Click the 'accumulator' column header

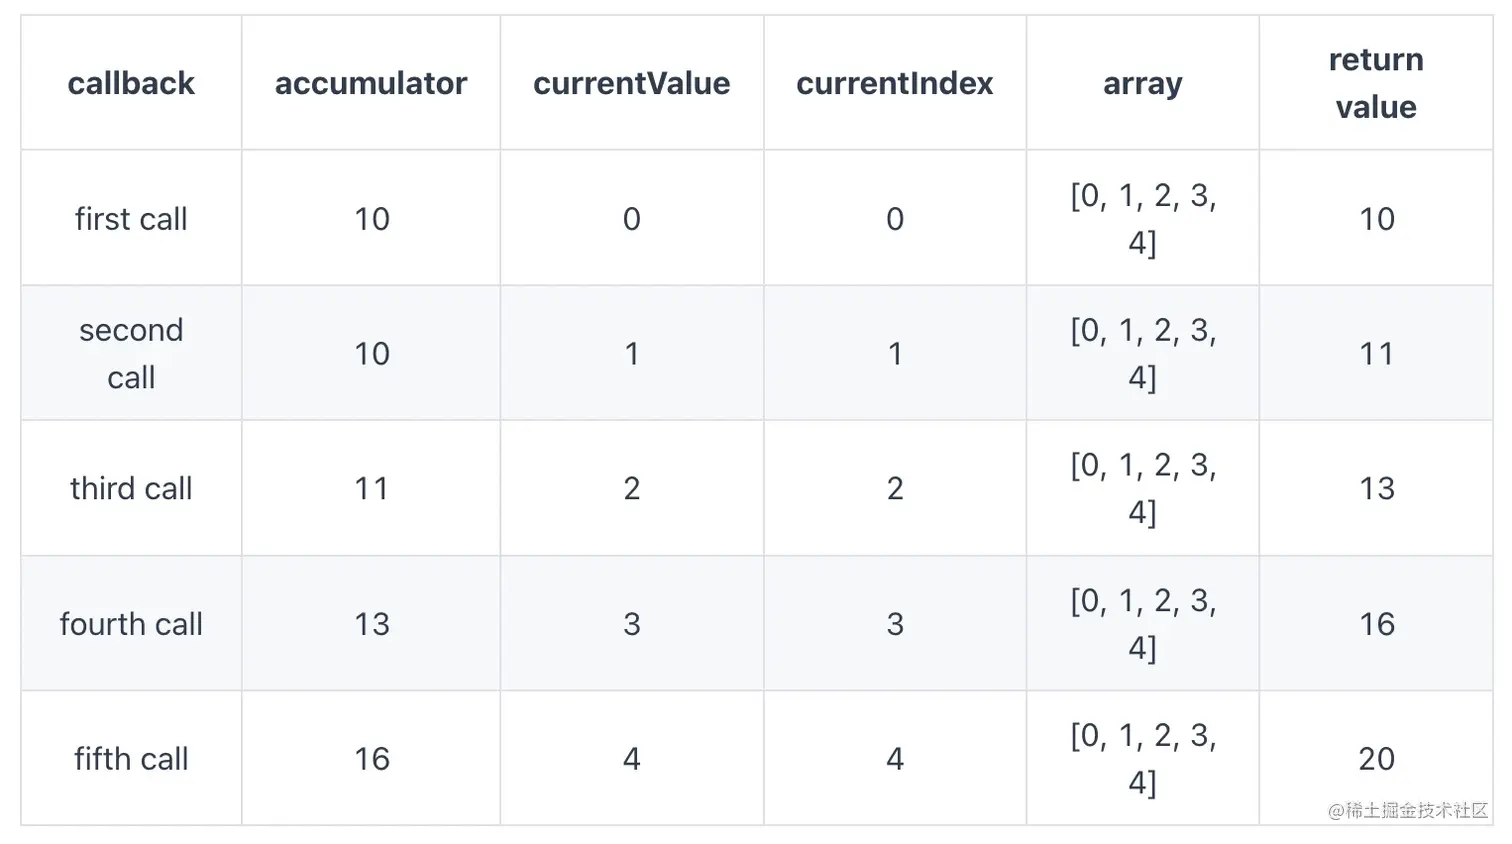[371, 83]
